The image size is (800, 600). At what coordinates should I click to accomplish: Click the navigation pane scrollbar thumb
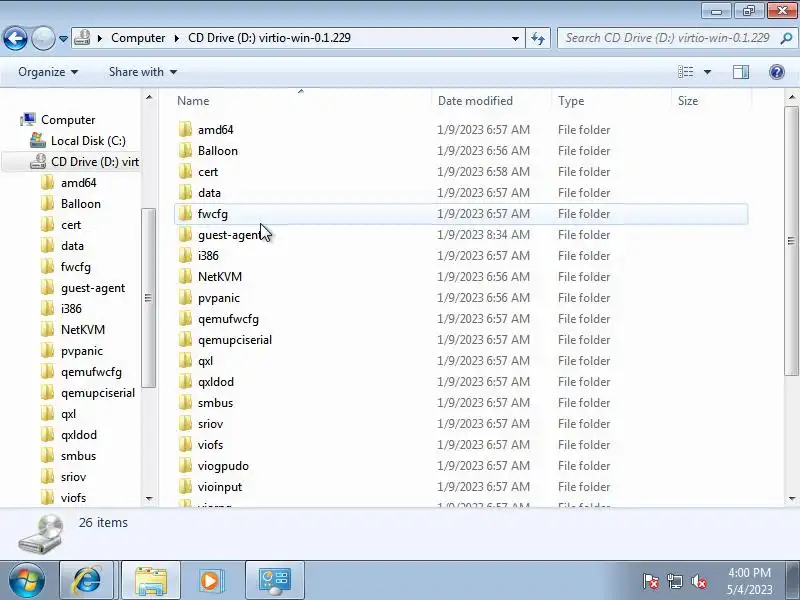tap(148, 298)
